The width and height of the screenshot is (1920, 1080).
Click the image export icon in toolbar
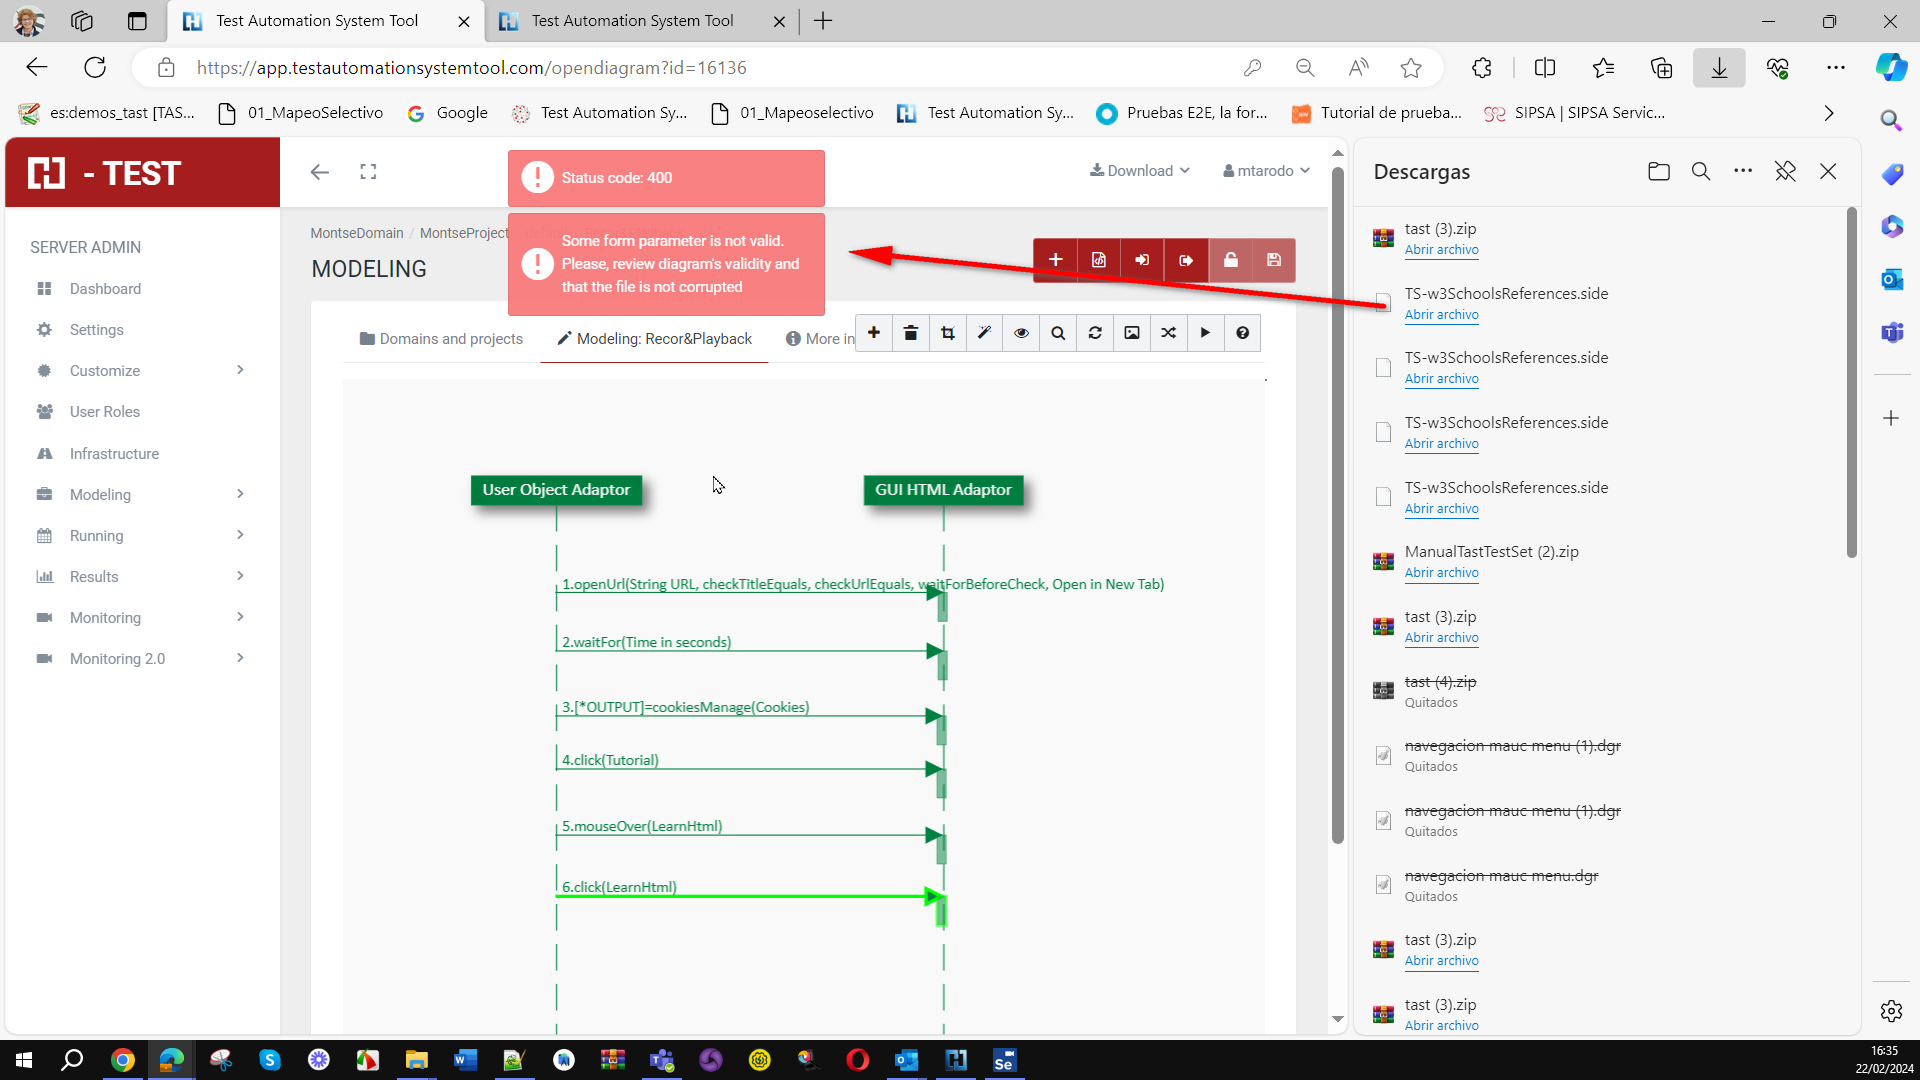tap(1132, 333)
